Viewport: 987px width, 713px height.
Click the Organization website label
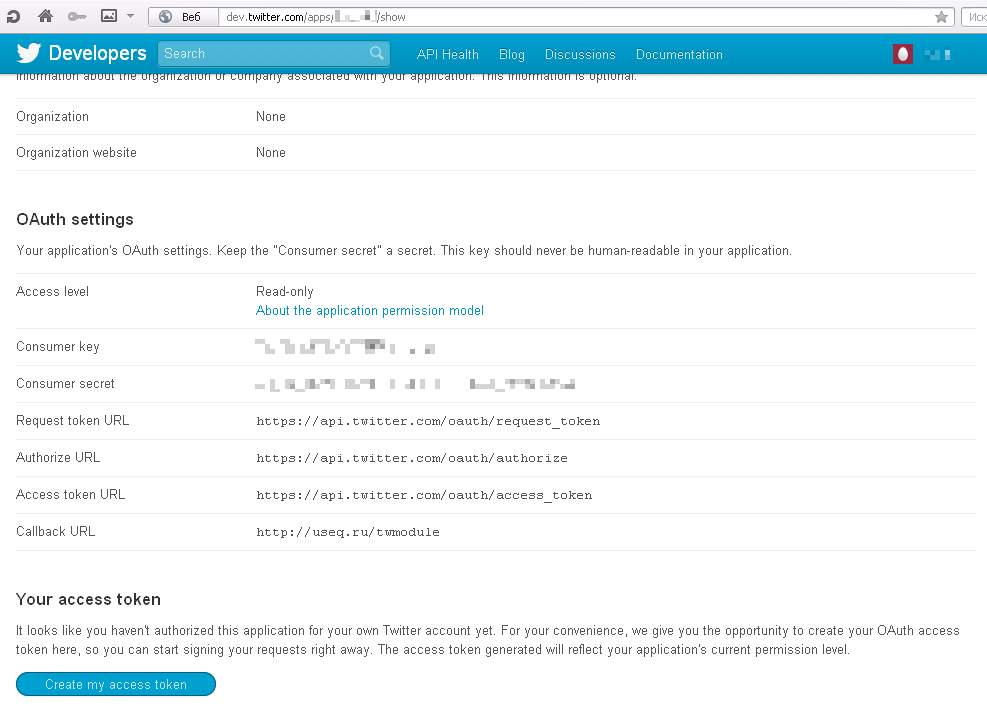coord(76,152)
